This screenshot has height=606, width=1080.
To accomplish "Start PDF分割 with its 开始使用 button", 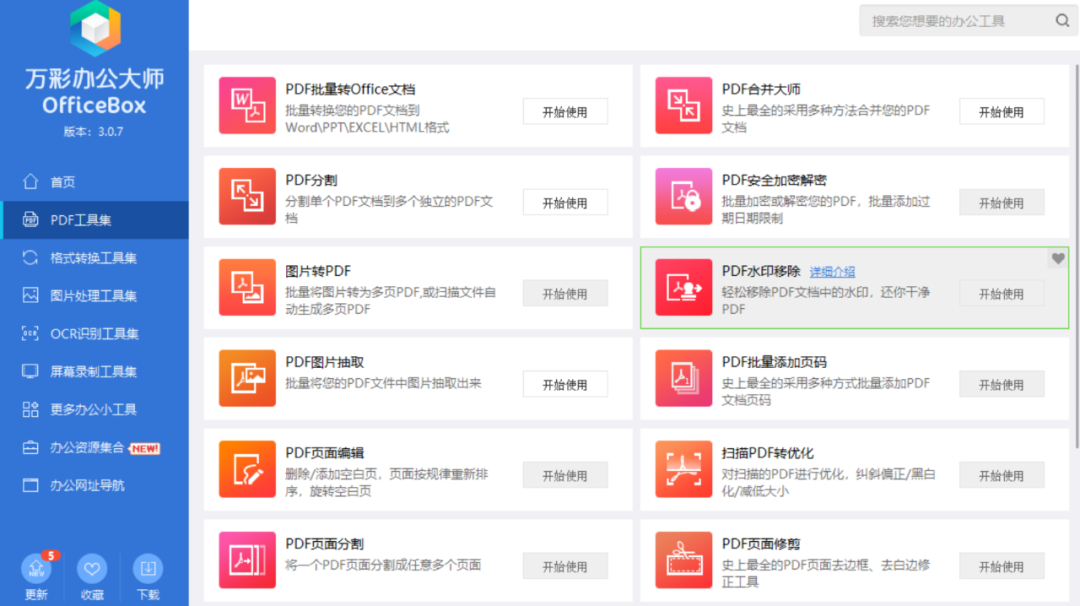I will 565,202.
